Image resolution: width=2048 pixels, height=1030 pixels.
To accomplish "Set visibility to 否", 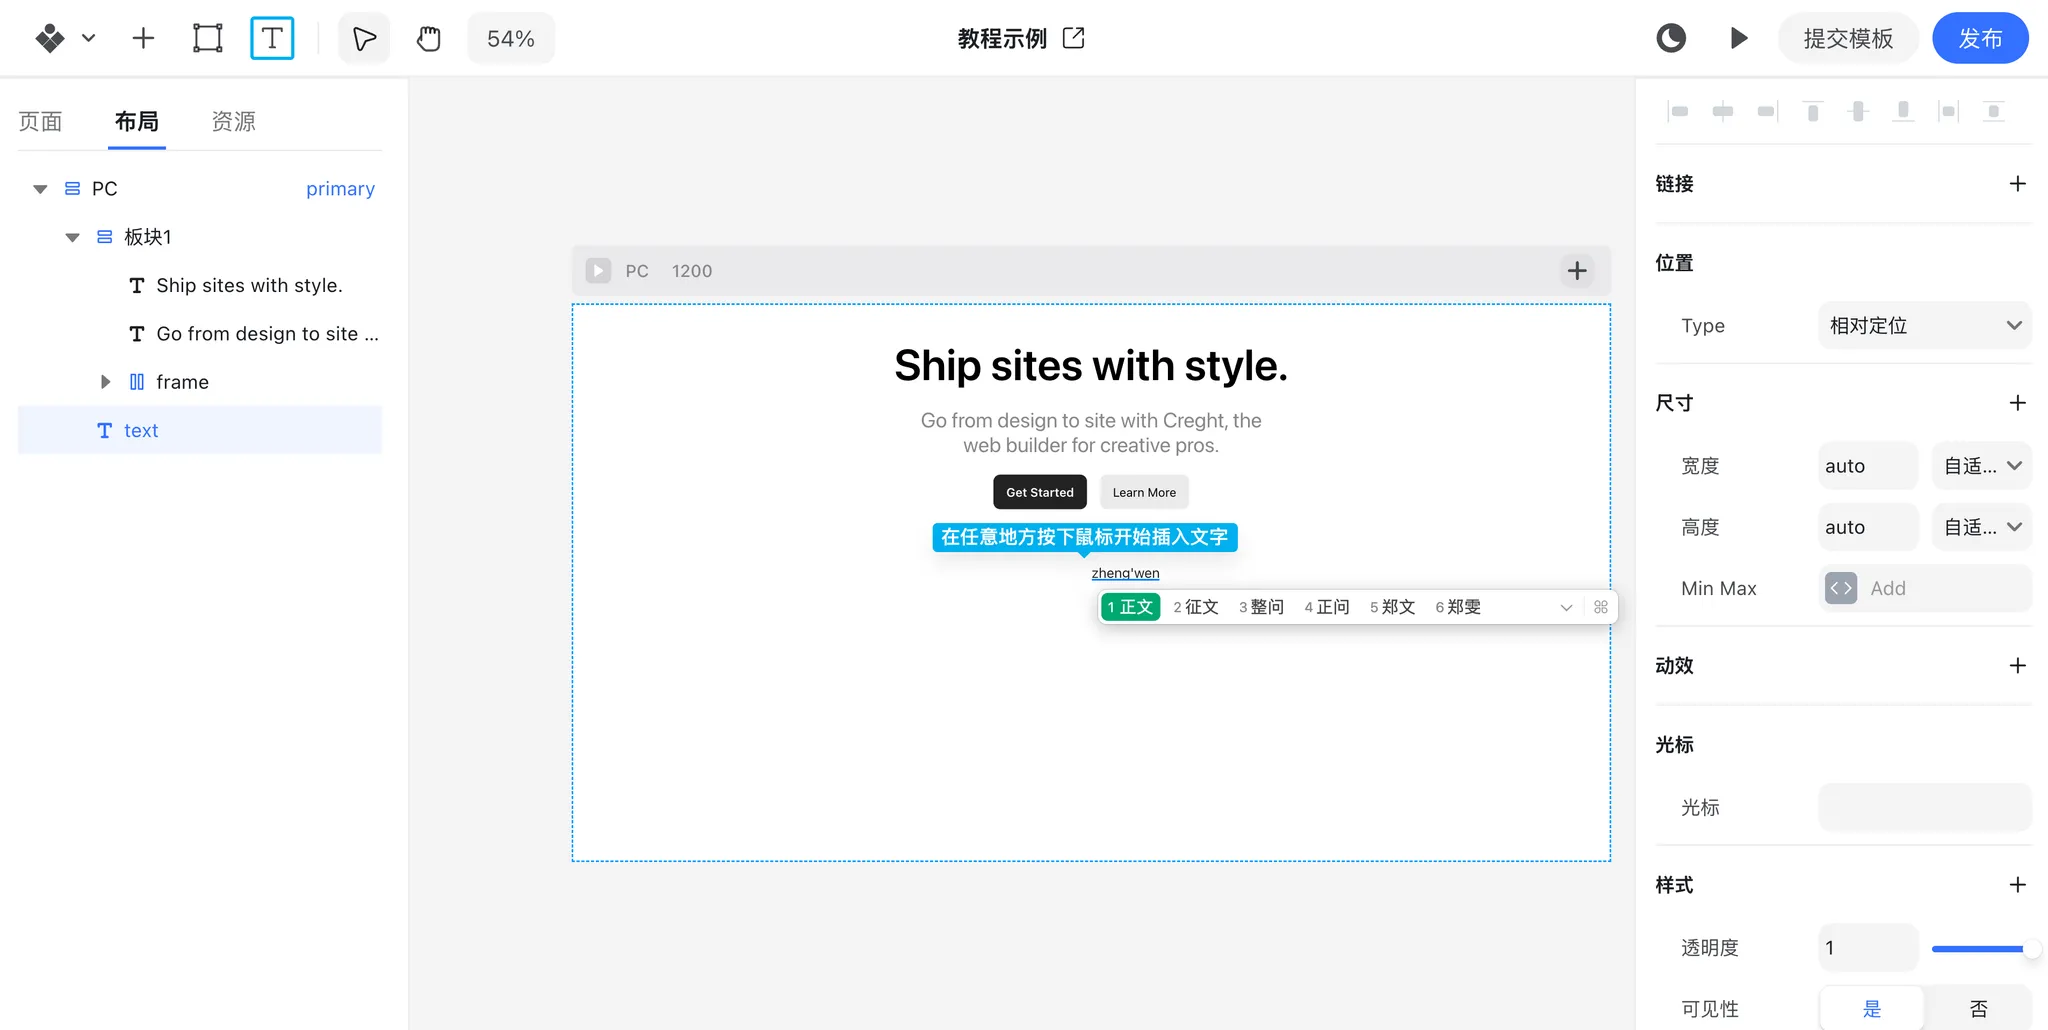I will pos(1978,1008).
